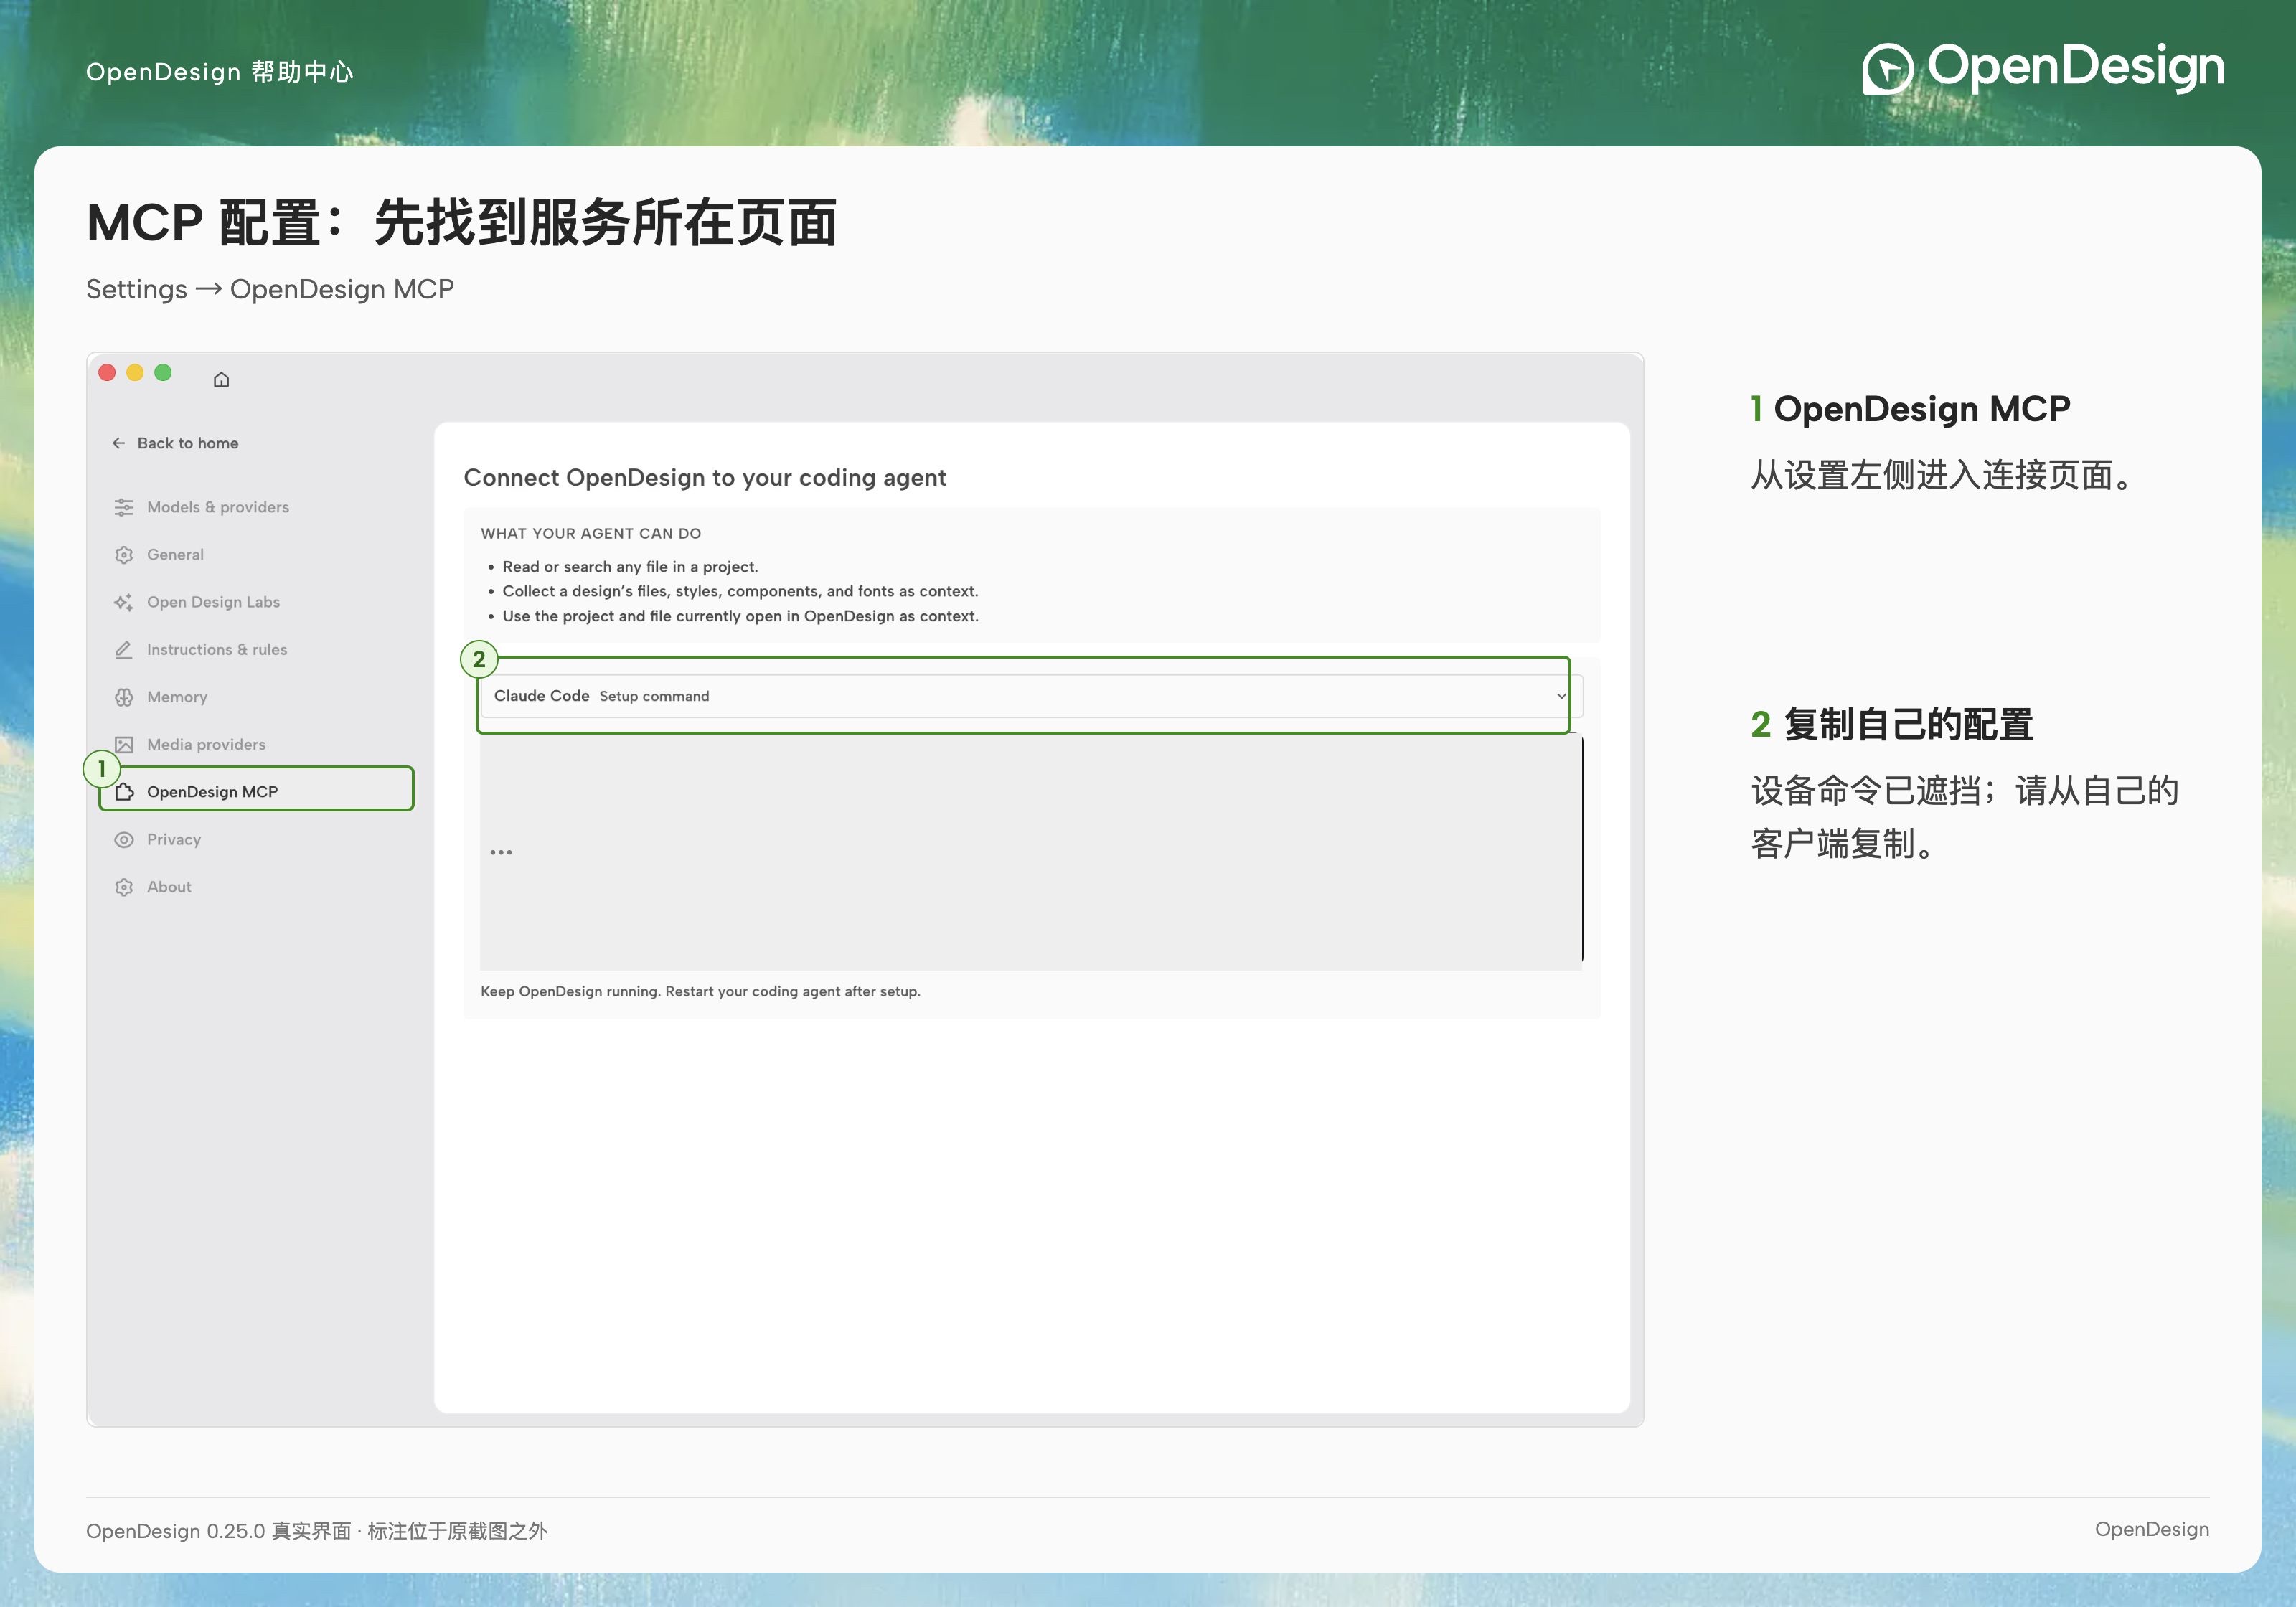Click the Open Design Labs sparkle icon
The image size is (2296, 1607).
tap(124, 602)
